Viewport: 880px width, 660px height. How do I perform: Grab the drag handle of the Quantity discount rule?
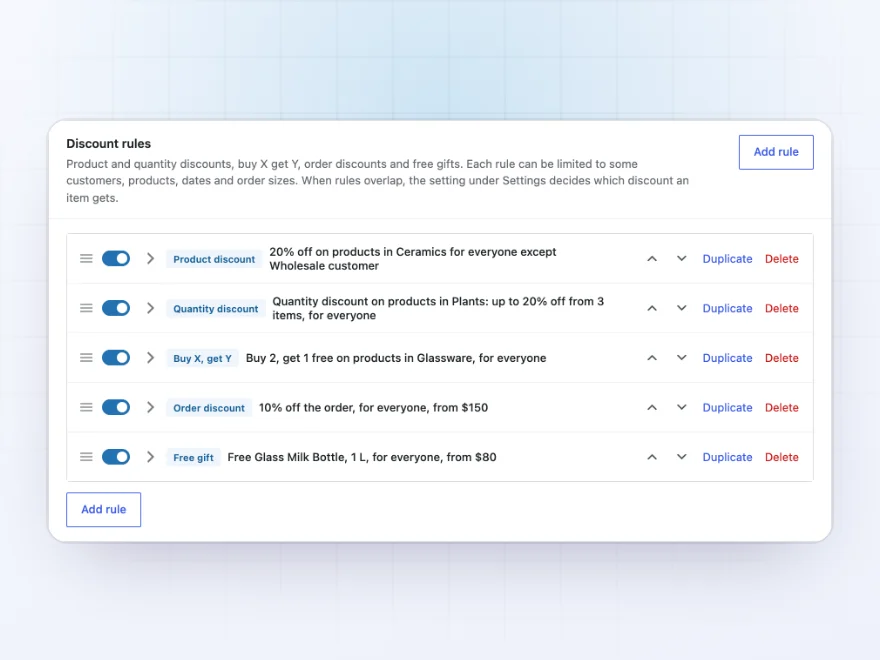point(86,308)
